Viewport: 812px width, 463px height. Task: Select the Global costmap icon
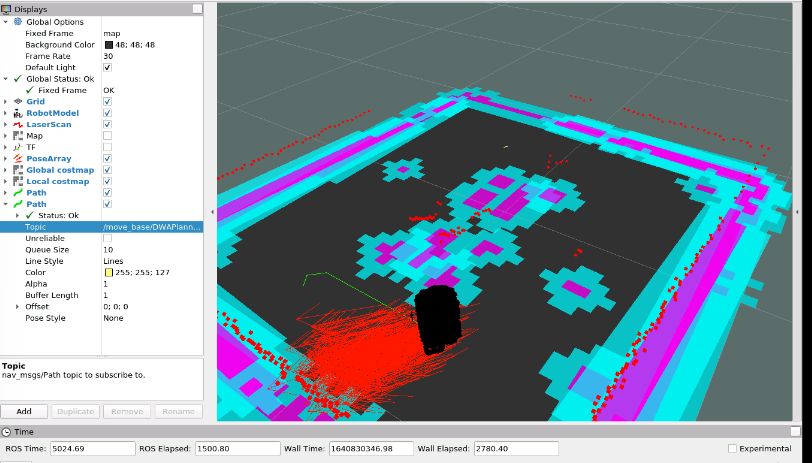(18, 170)
